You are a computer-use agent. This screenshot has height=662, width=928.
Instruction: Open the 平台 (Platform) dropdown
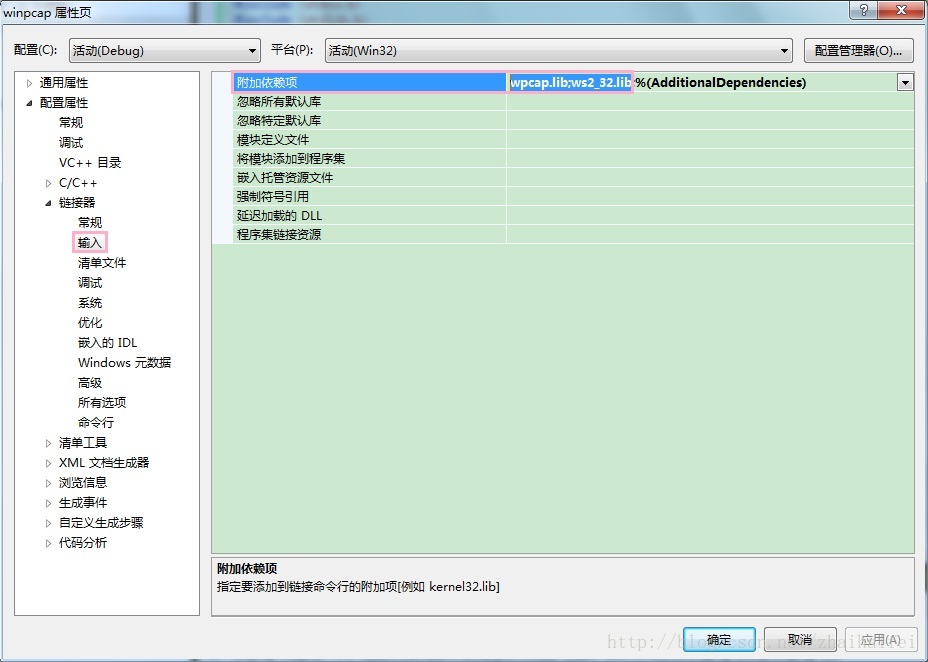[x=559, y=51]
